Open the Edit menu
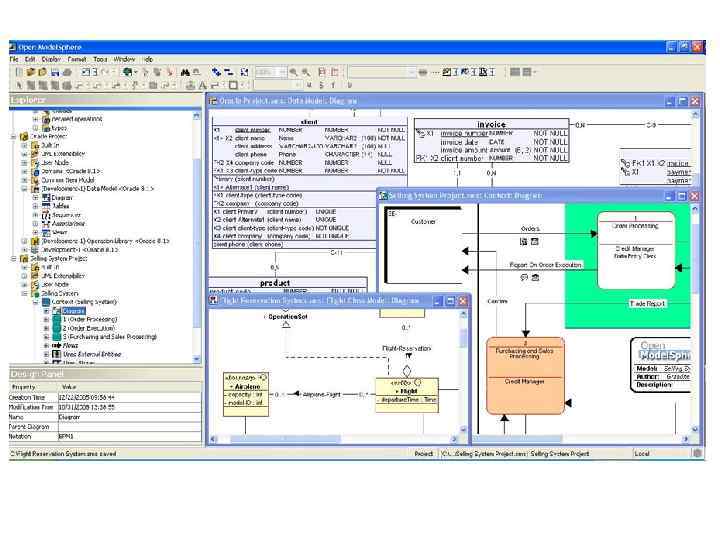 (30, 59)
